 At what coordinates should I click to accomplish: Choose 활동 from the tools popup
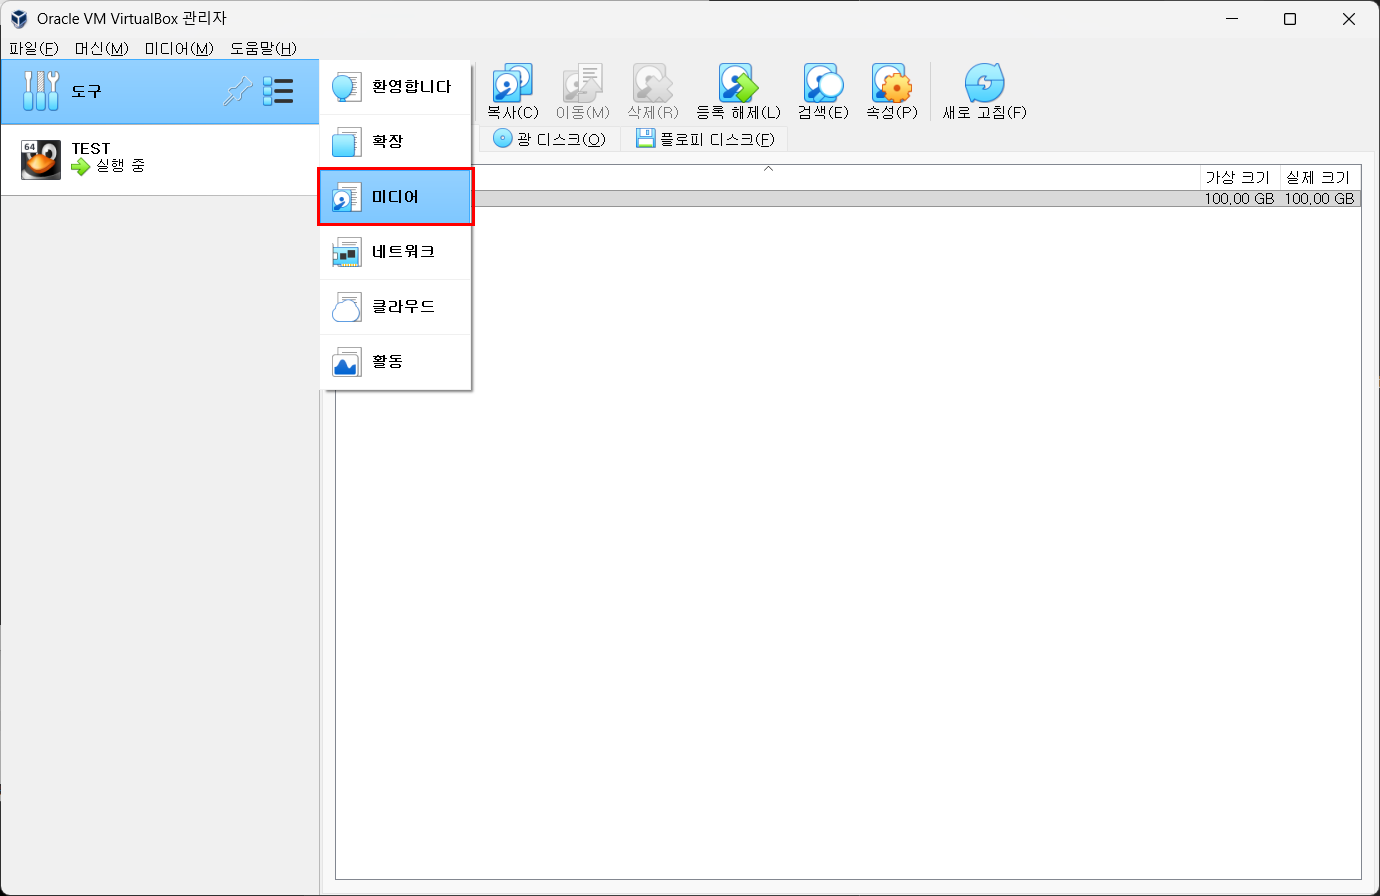click(395, 362)
